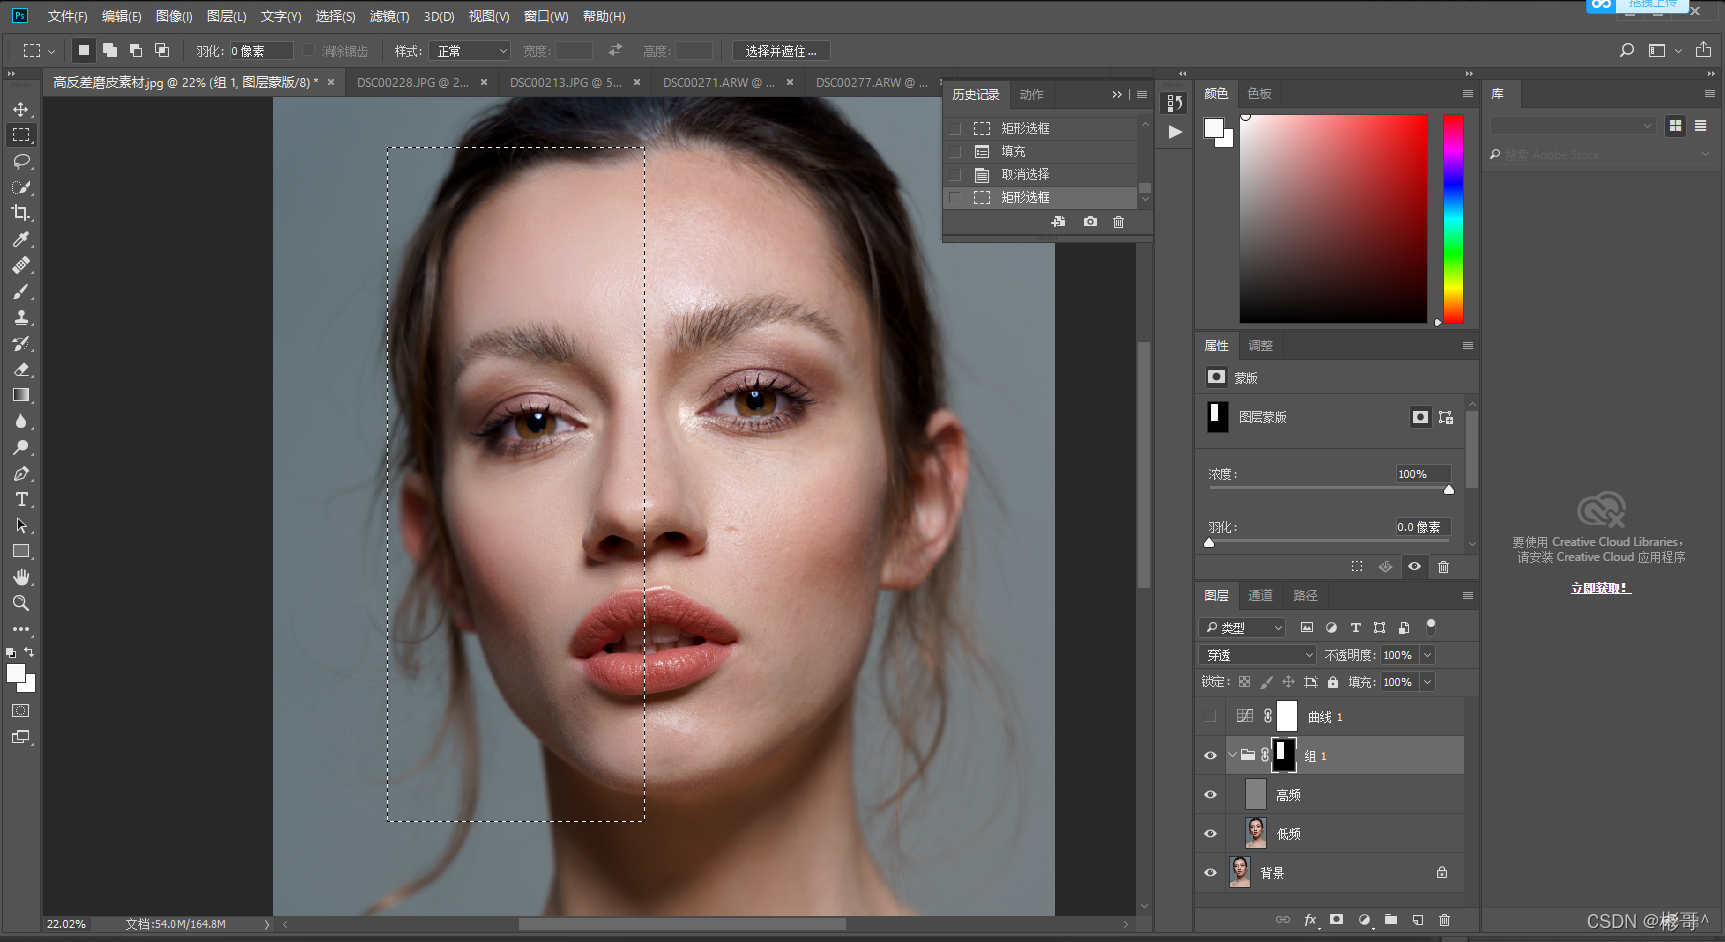This screenshot has height=942, width=1725.
Task: Open the 样式 style dropdown
Action: pyautogui.click(x=470, y=51)
